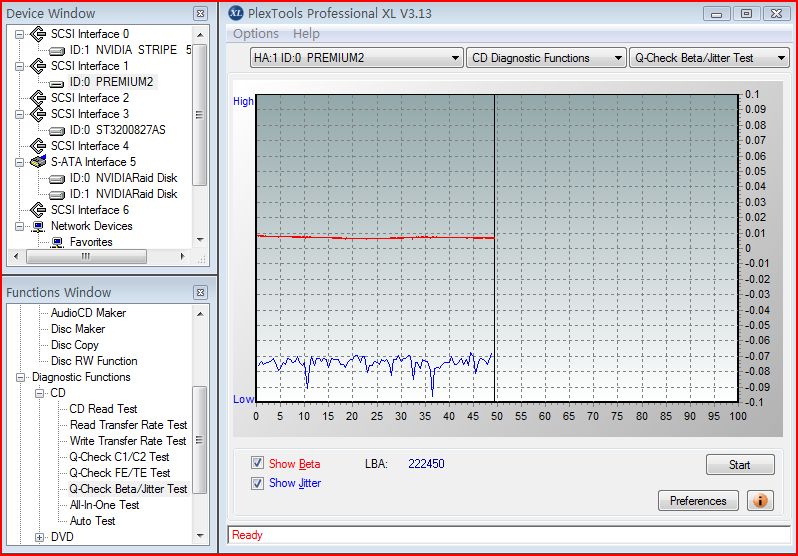
Task: Click the Device Window scroll up arrow
Action: 200,35
